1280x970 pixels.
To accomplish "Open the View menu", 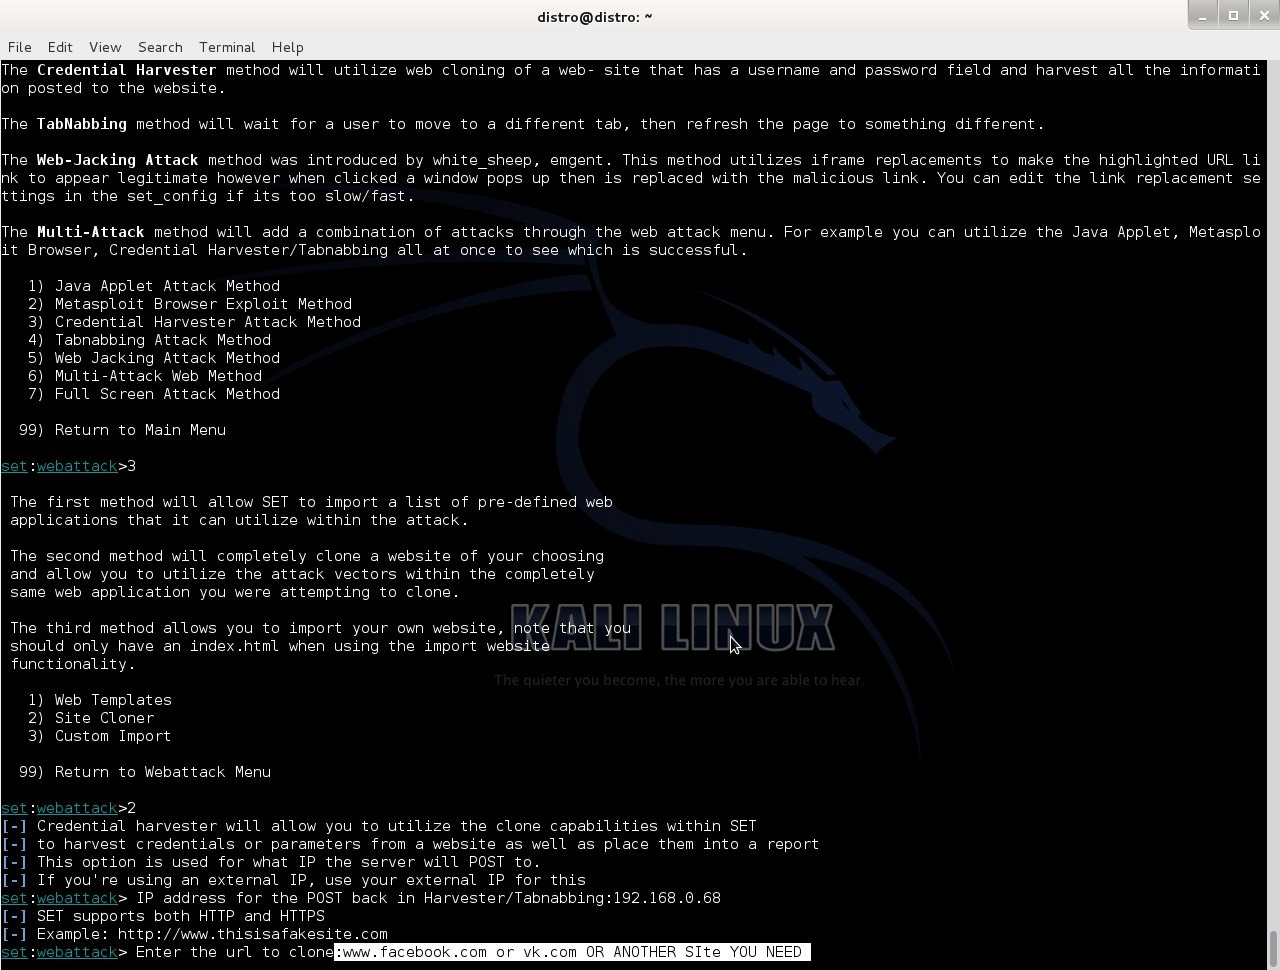I will [105, 47].
